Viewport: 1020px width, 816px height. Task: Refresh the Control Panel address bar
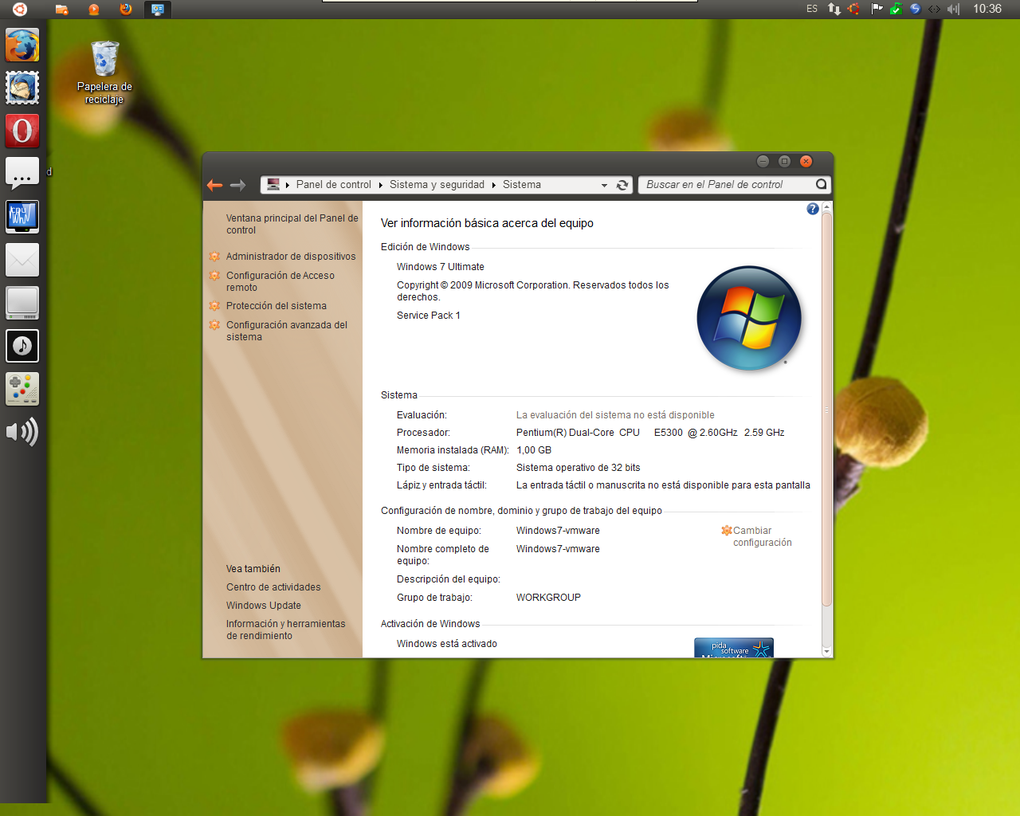pos(623,185)
